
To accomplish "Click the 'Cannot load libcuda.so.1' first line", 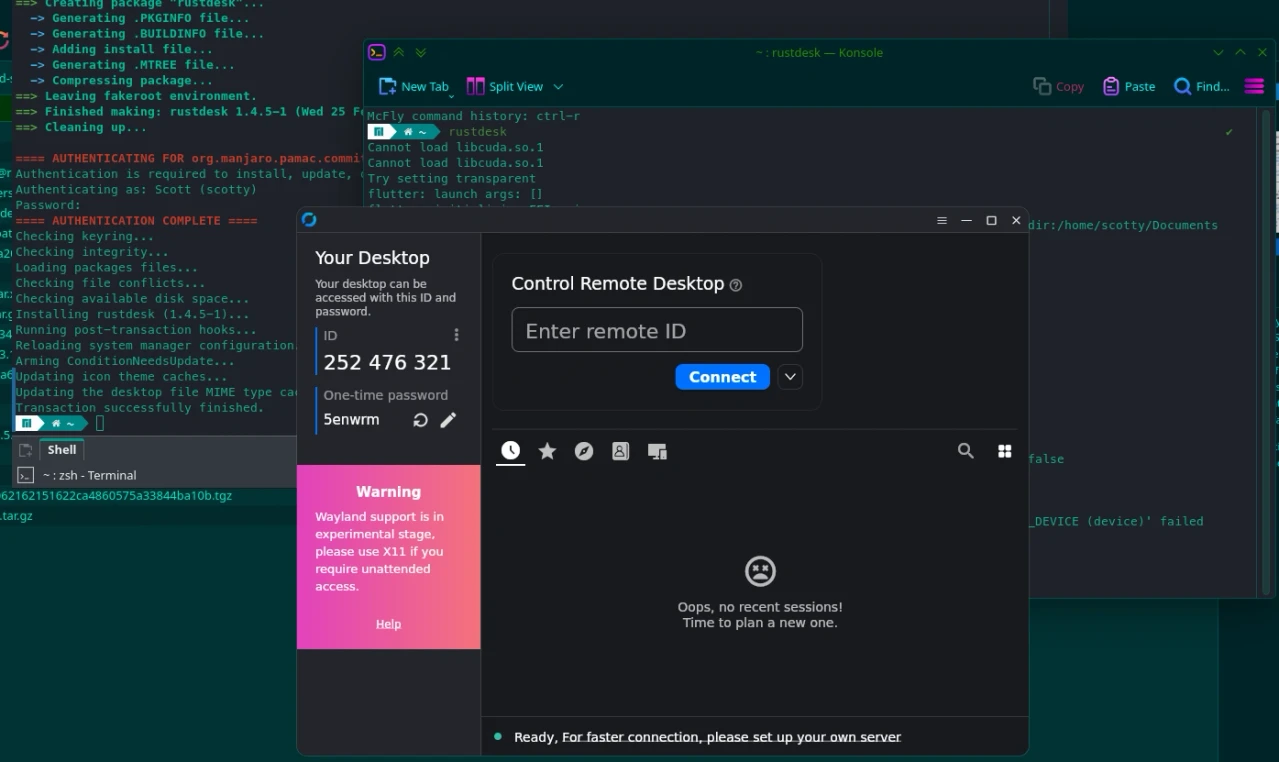I will click(455, 147).
